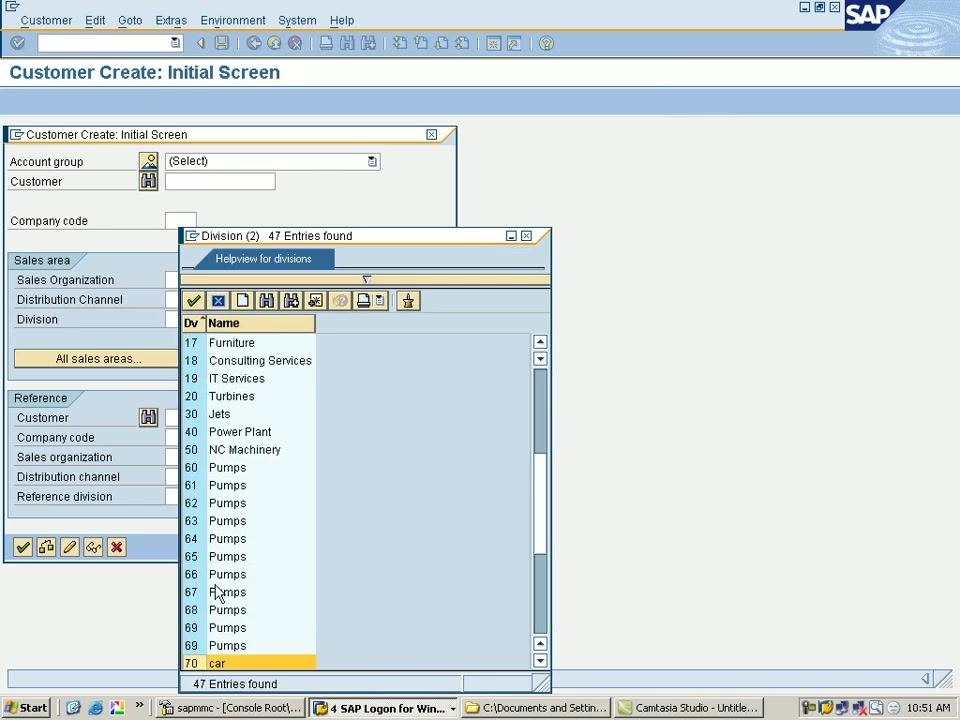The height and width of the screenshot is (720, 960).
Task: Click the Division list vertical scrollbar
Action: [x=540, y=501]
